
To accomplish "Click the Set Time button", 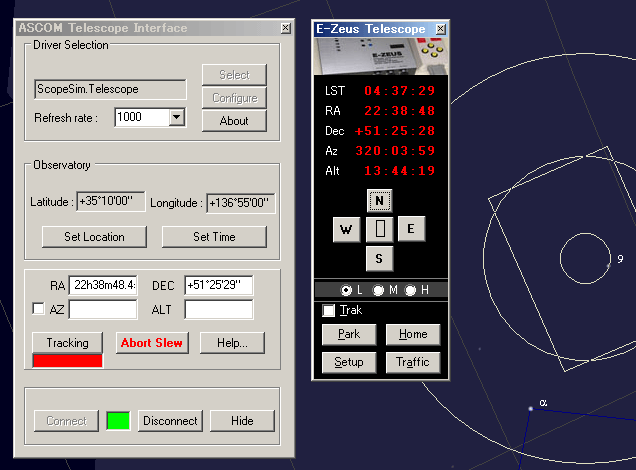I will [214, 237].
